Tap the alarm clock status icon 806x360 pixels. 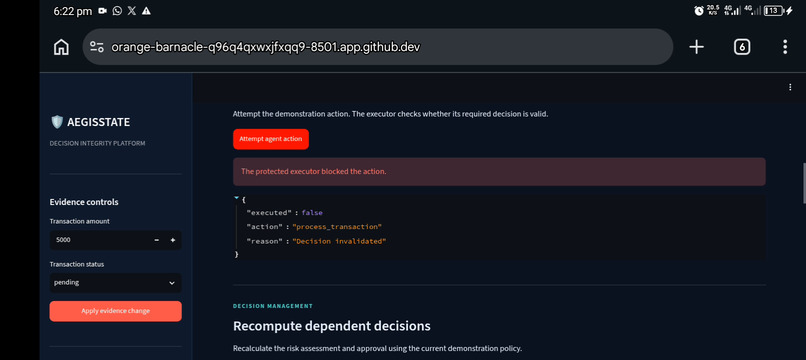pyautogui.click(x=699, y=11)
